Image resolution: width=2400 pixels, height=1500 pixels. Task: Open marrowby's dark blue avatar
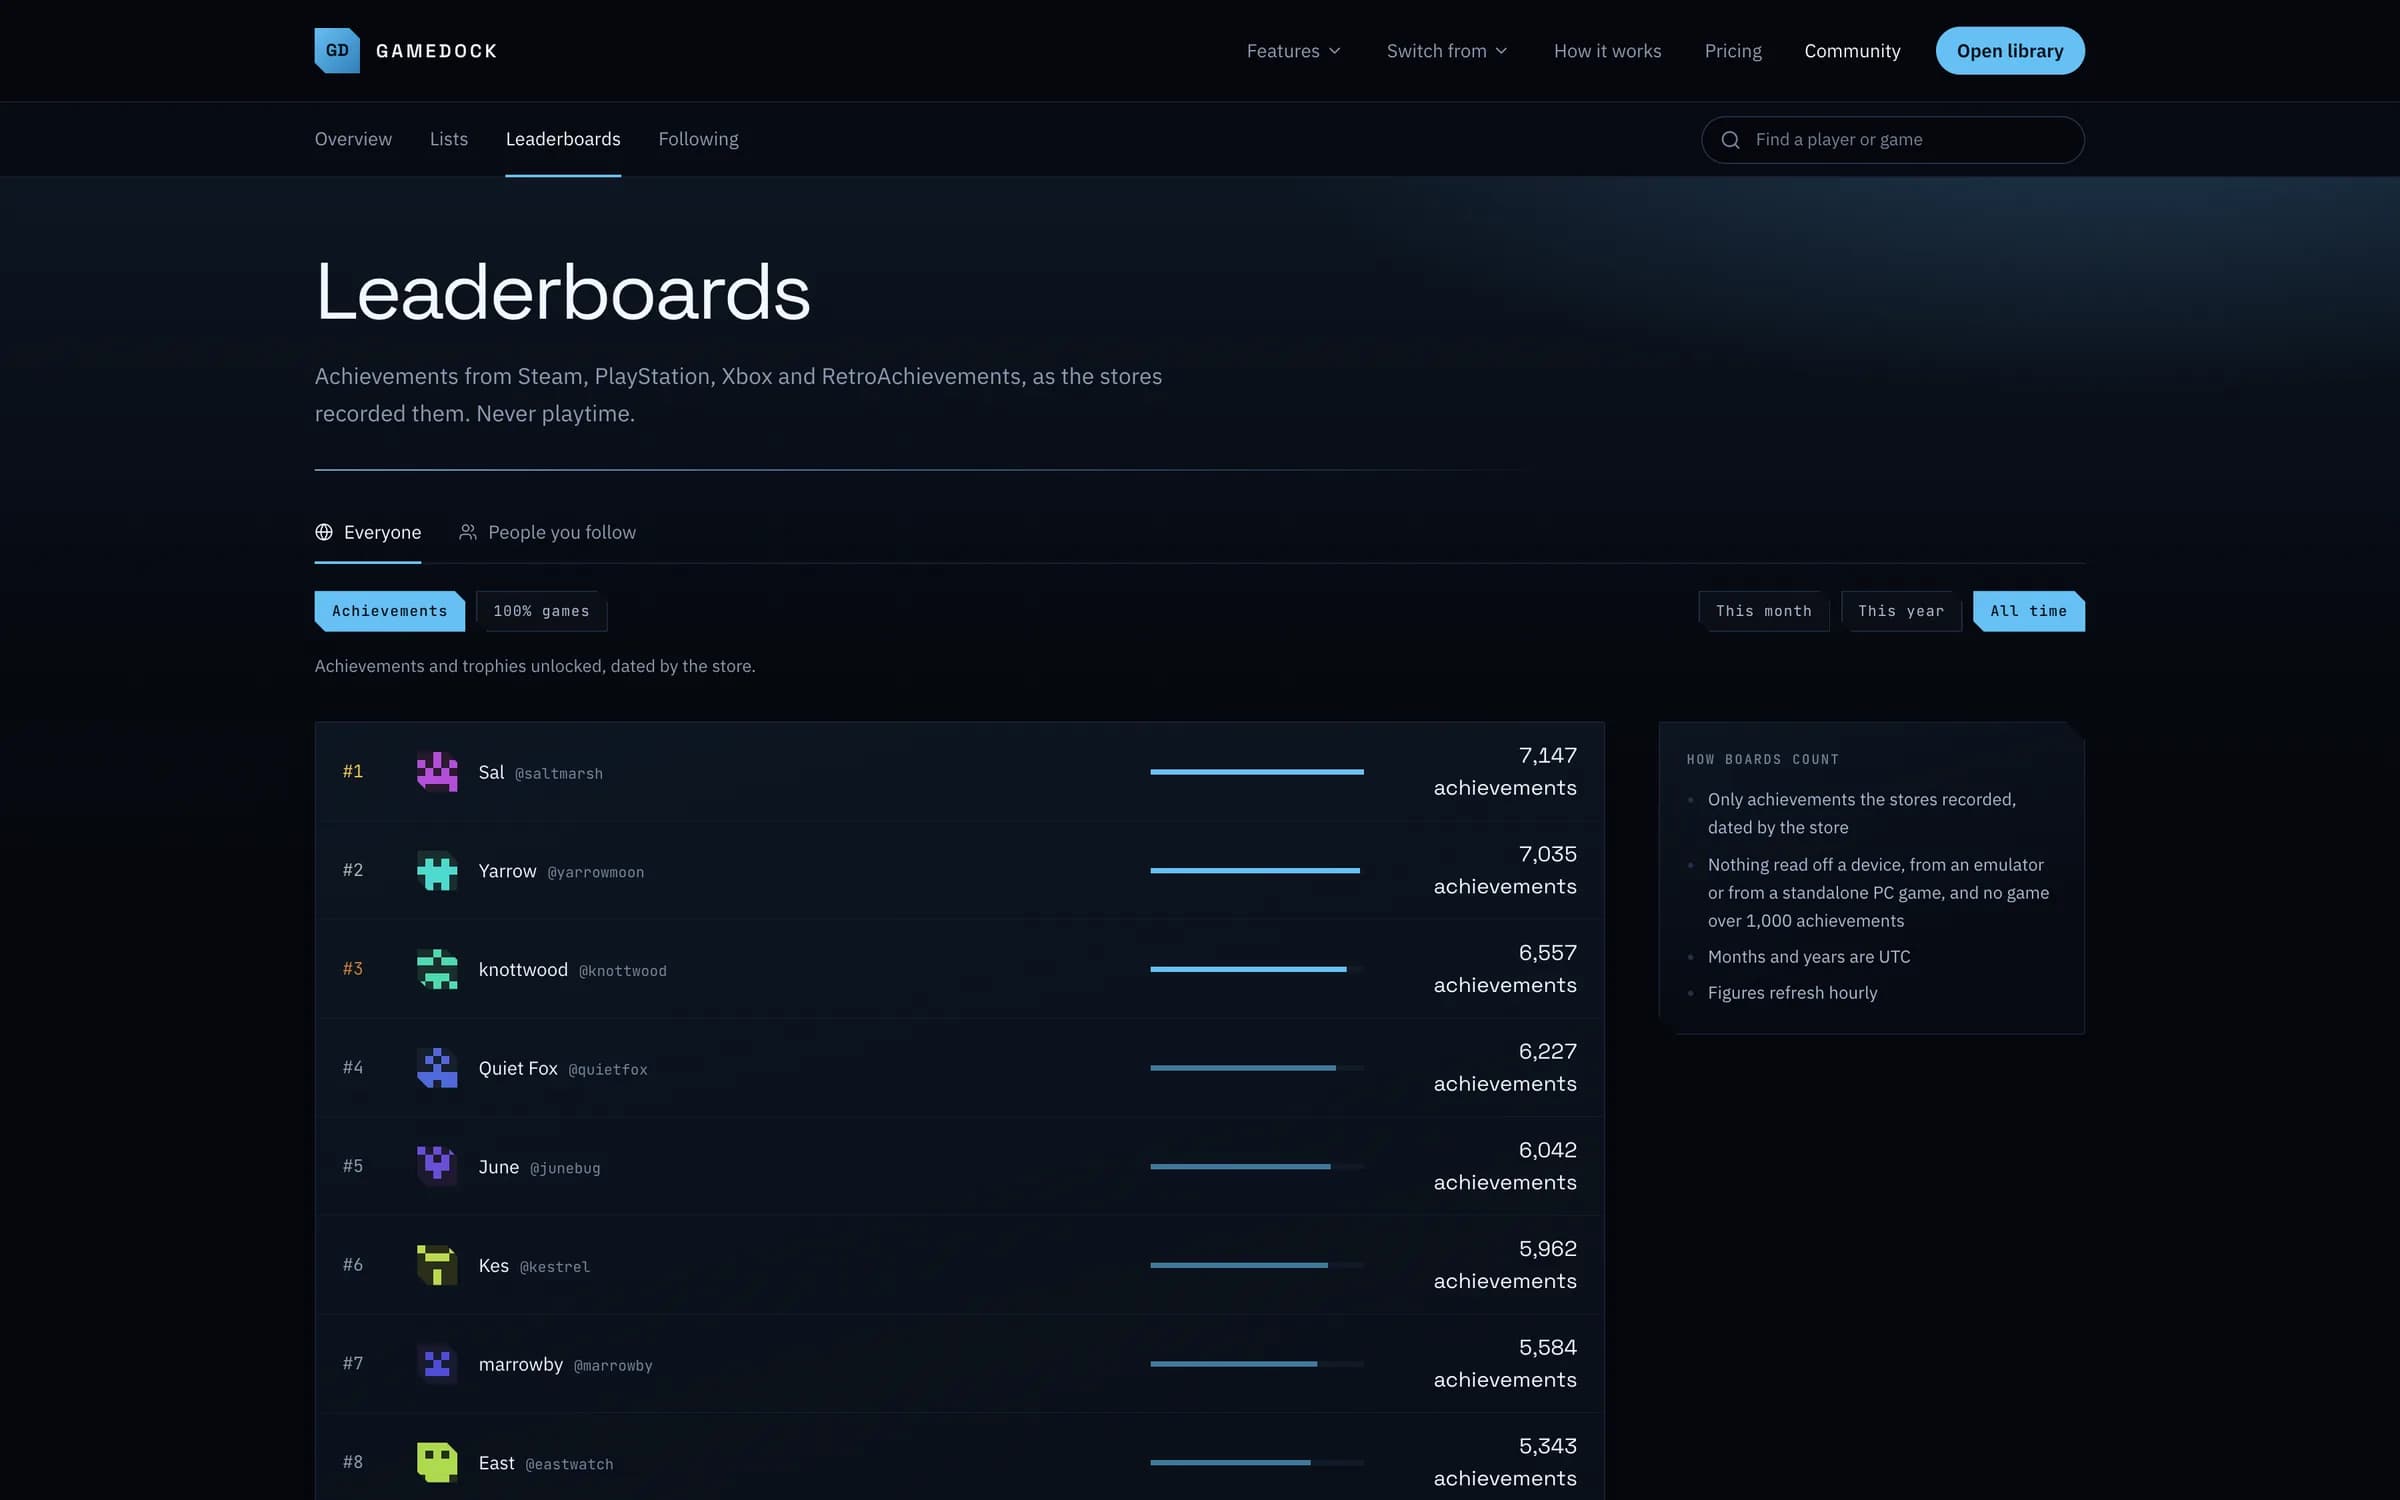[437, 1364]
